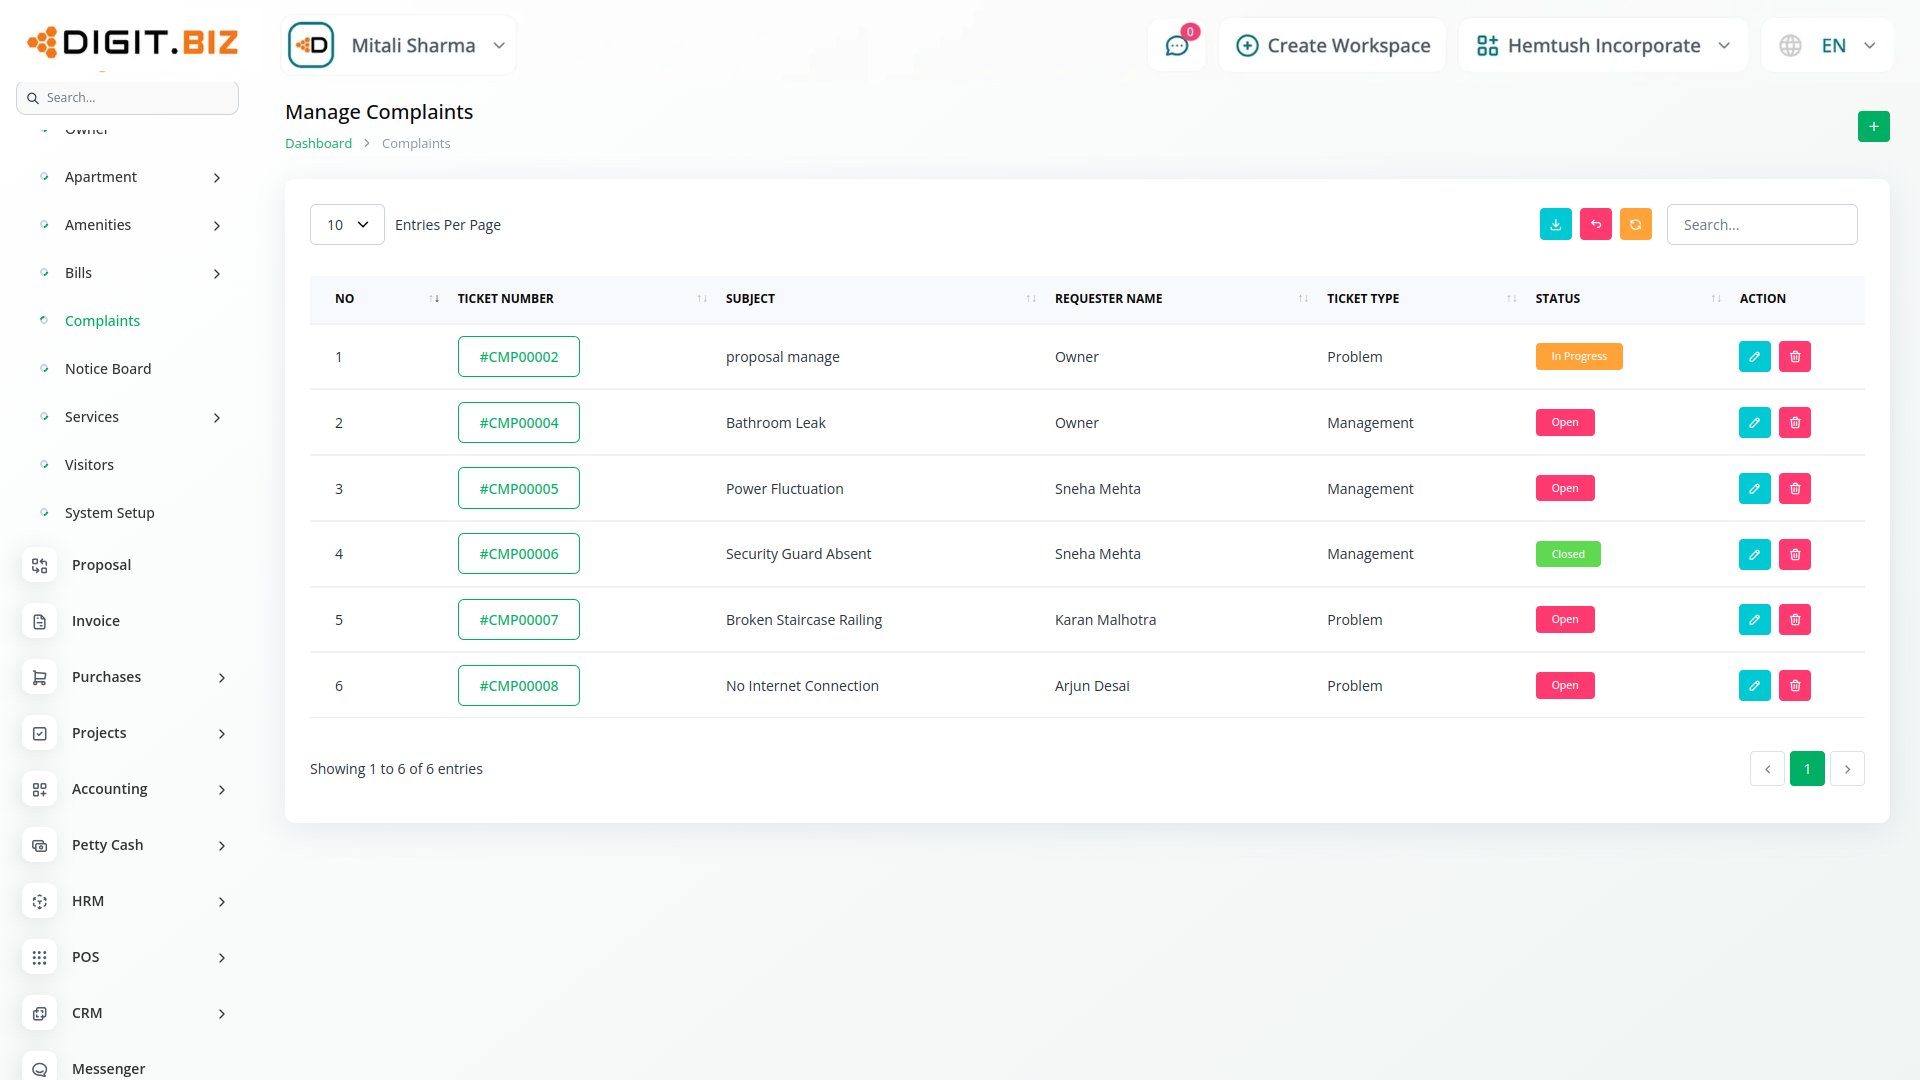The height and width of the screenshot is (1080, 1920).
Task: Click the green add complaint plus button
Action: tap(1873, 127)
